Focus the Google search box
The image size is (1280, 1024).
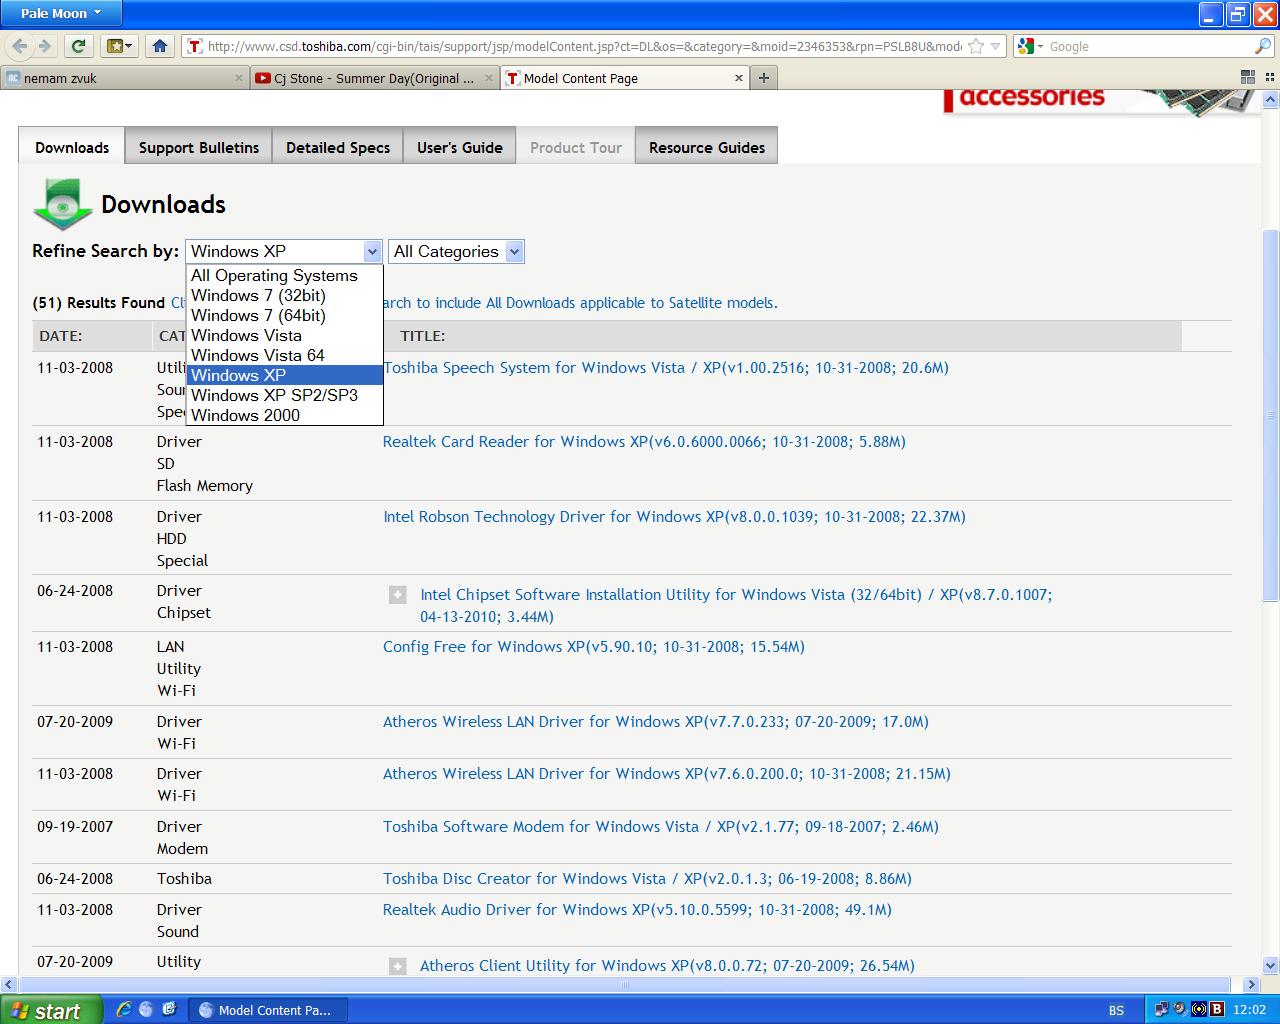1148,46
